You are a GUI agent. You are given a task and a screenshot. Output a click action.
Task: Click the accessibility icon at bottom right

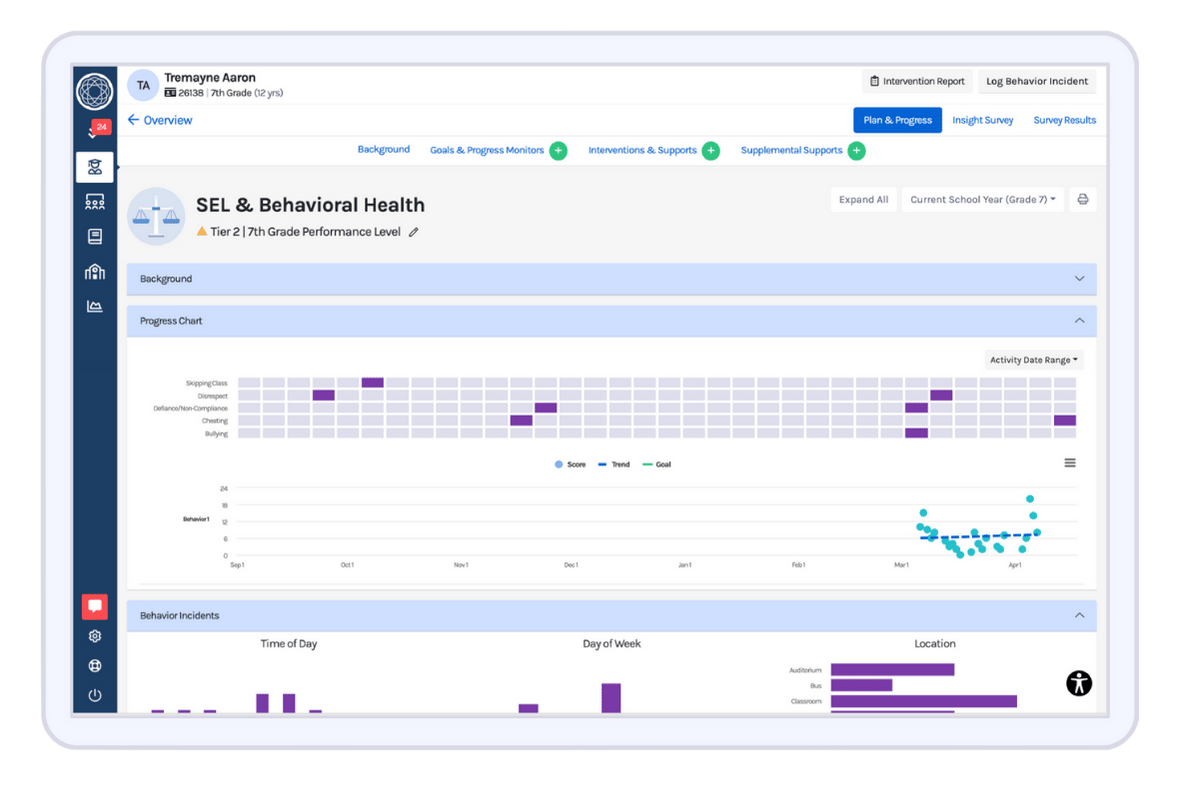[x=1079, y=683]
